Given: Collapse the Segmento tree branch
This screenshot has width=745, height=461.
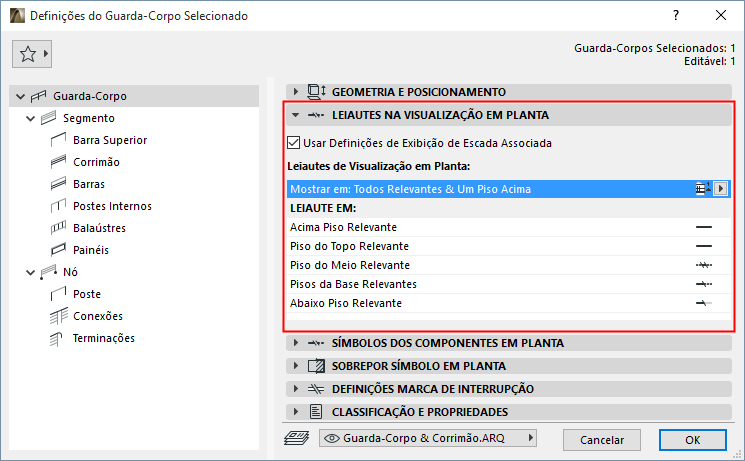Looking at the screenshot, I should 27,118.
